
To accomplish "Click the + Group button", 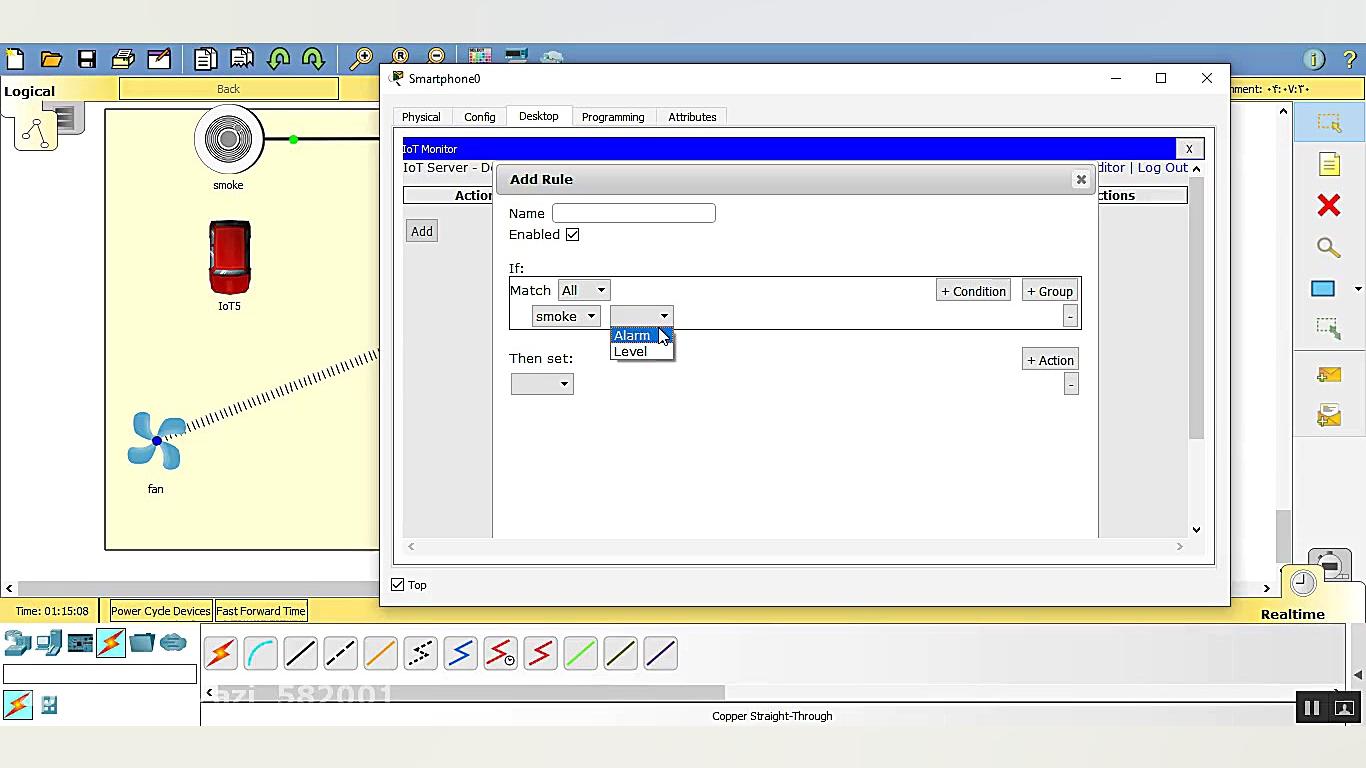I will coord(1049,291).
